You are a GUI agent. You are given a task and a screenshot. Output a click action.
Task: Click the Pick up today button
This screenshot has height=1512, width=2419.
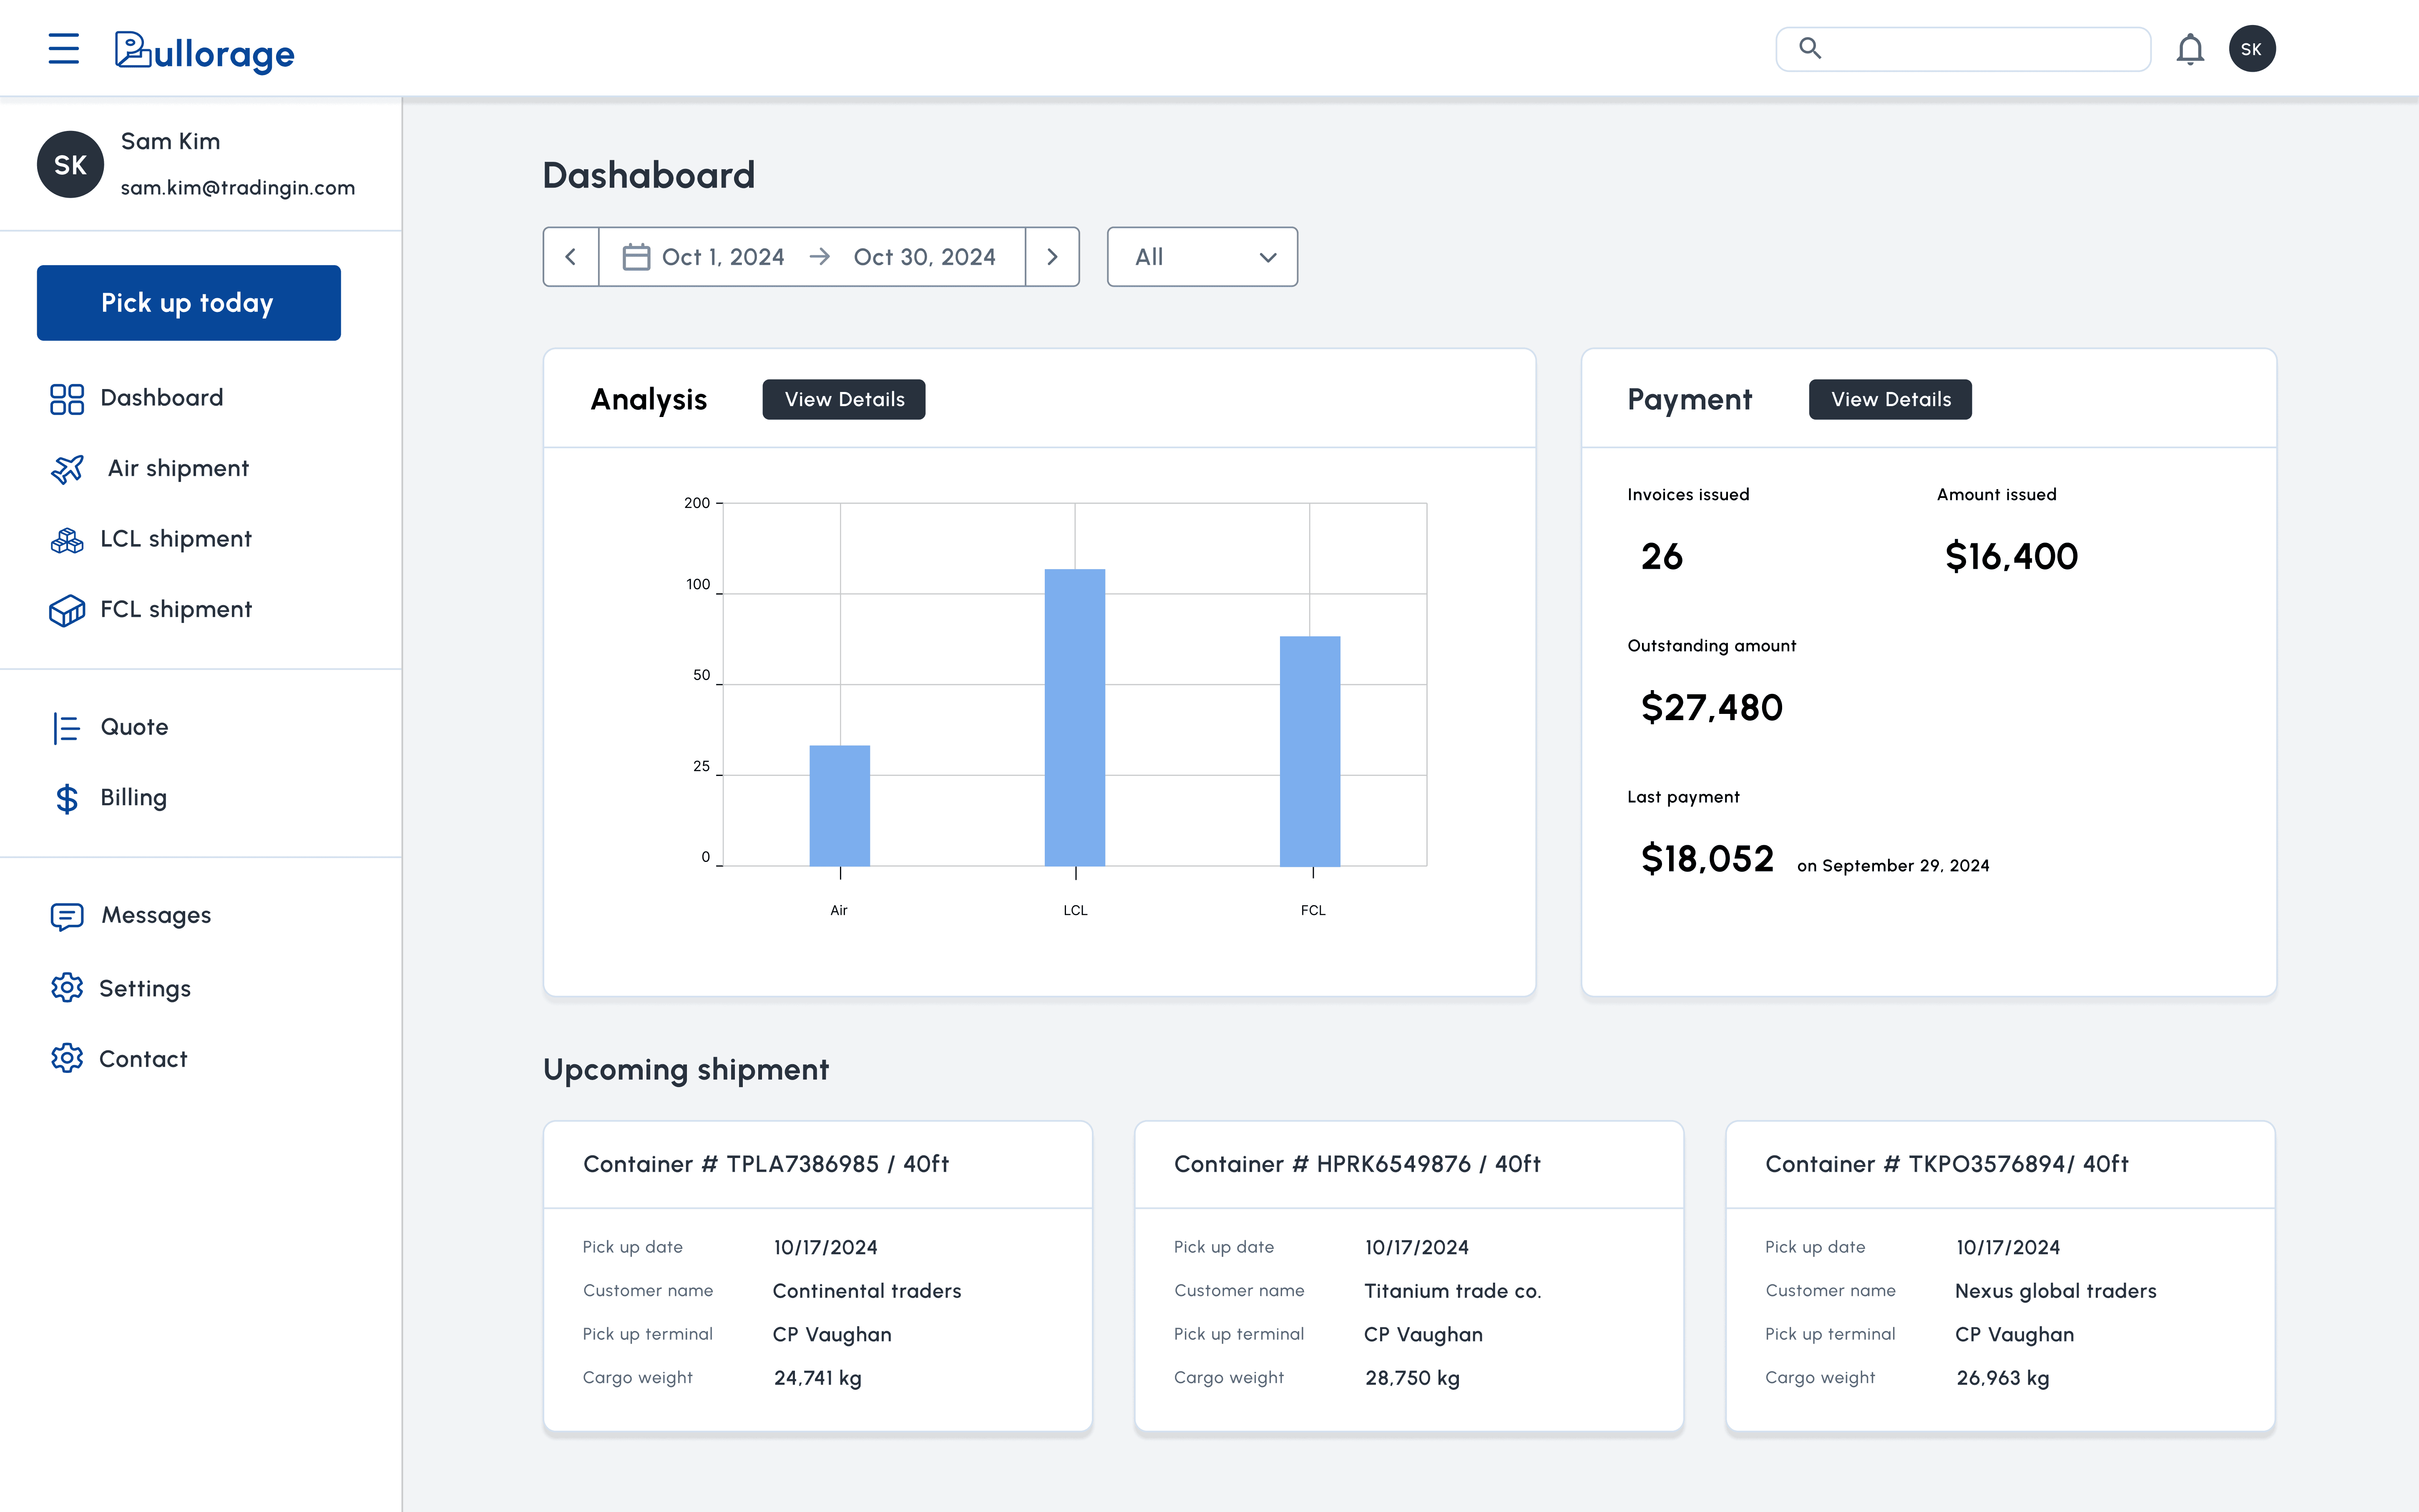click(x=188, y=303)
